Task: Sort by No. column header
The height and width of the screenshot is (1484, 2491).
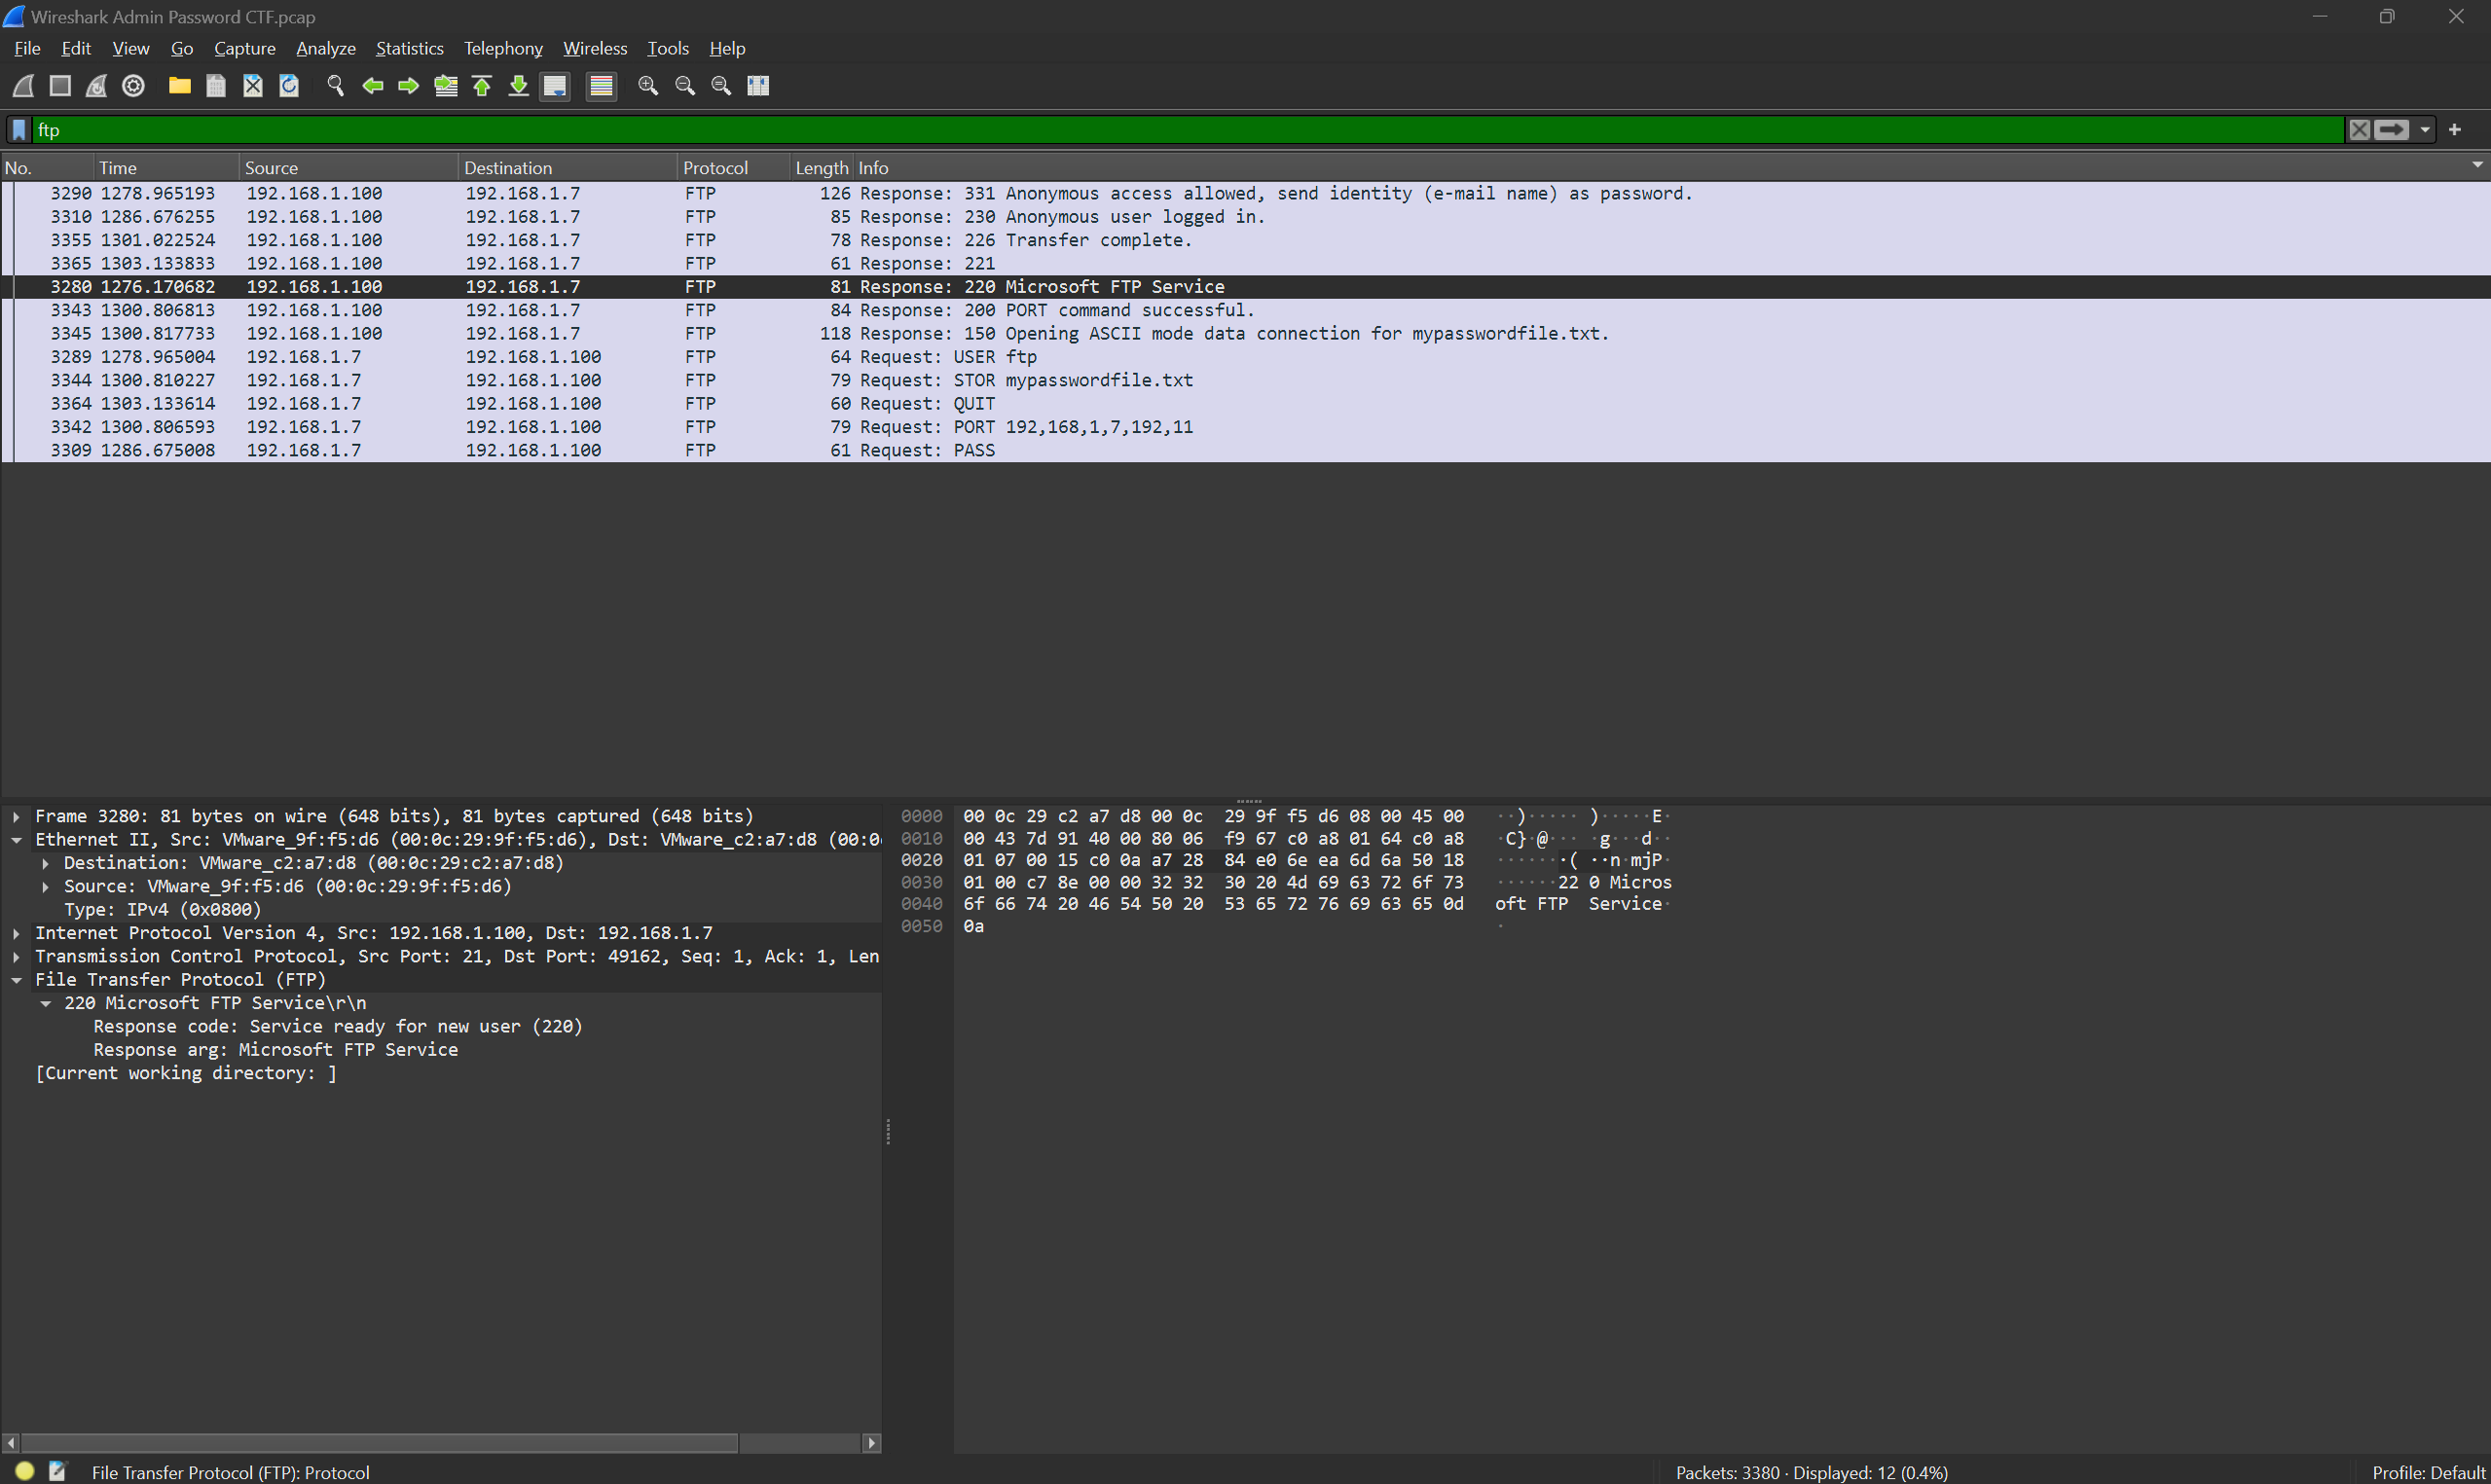Action: (48, 168)
